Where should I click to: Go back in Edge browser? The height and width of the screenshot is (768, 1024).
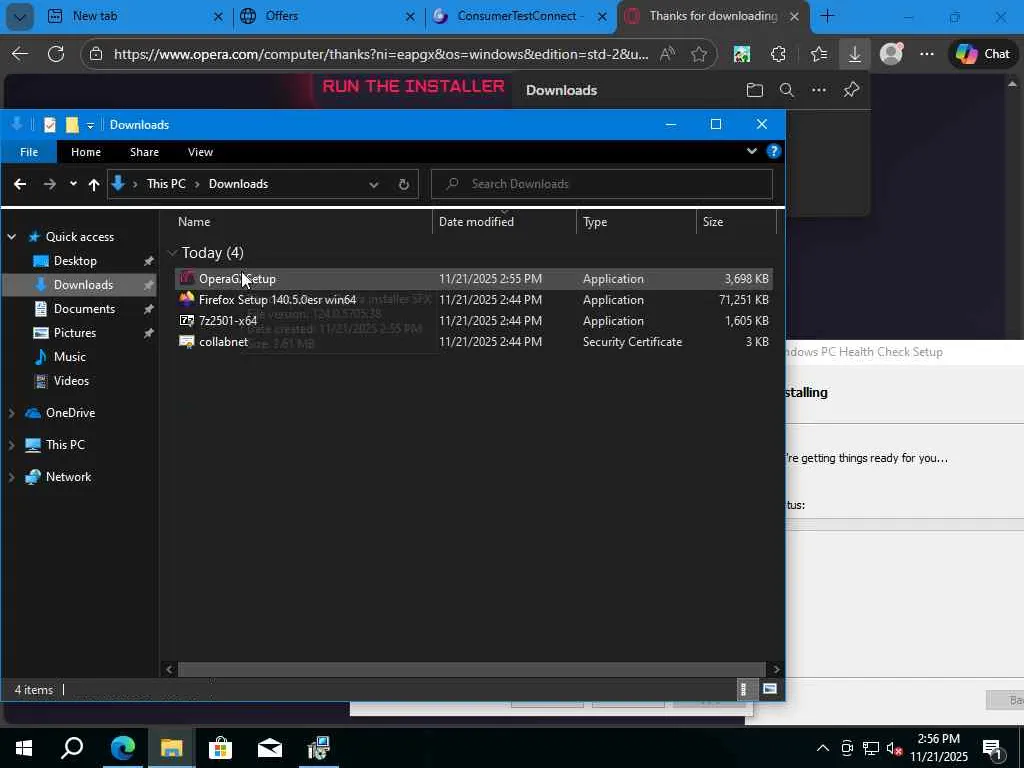[20, 54]
